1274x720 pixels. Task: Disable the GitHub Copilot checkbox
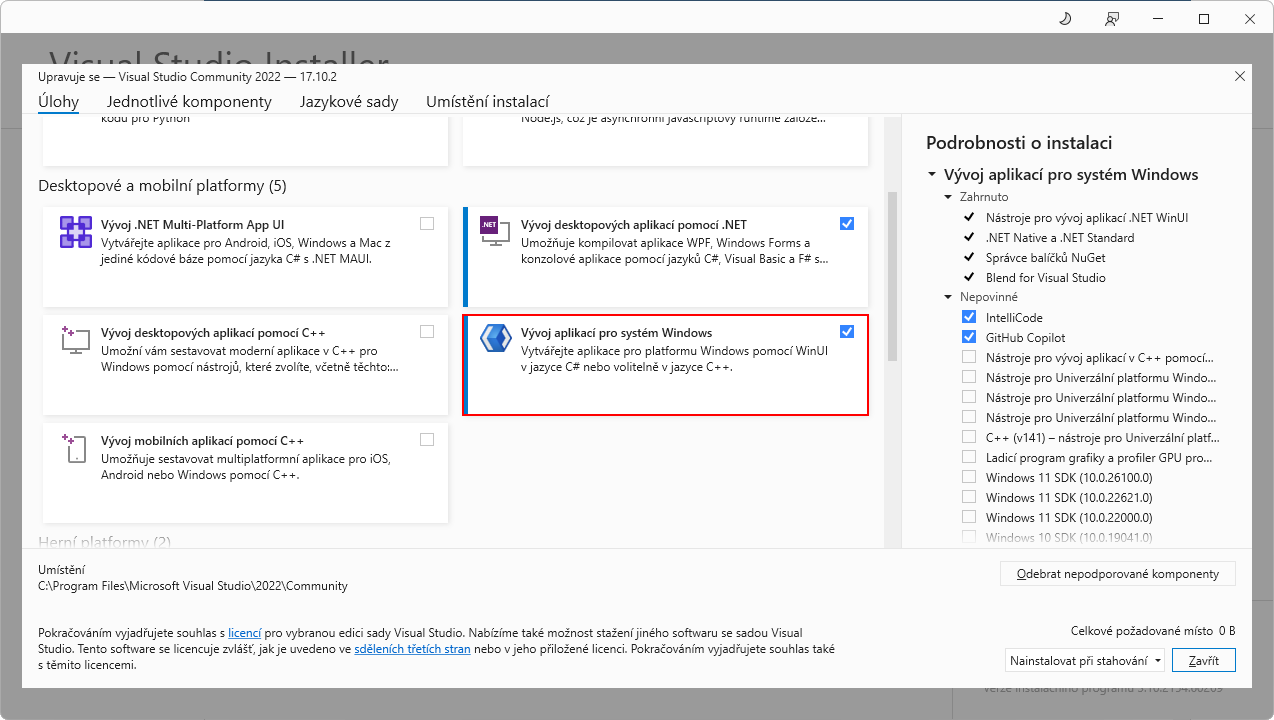(968, 336)
